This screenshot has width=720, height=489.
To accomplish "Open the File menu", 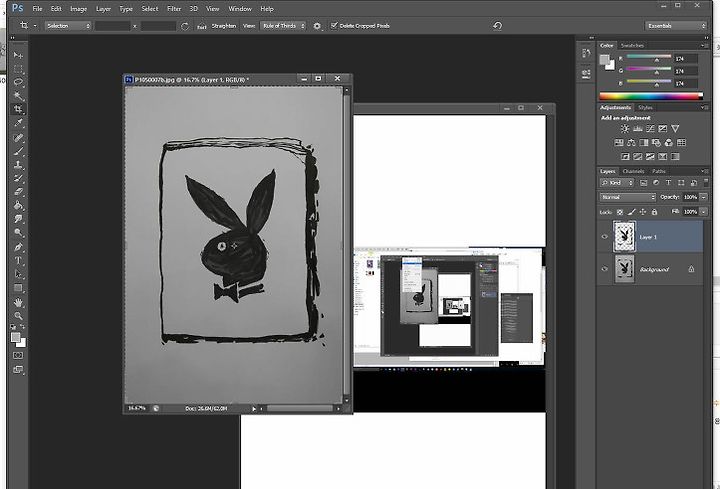I will pyautogui.click(x=37, y=9).
